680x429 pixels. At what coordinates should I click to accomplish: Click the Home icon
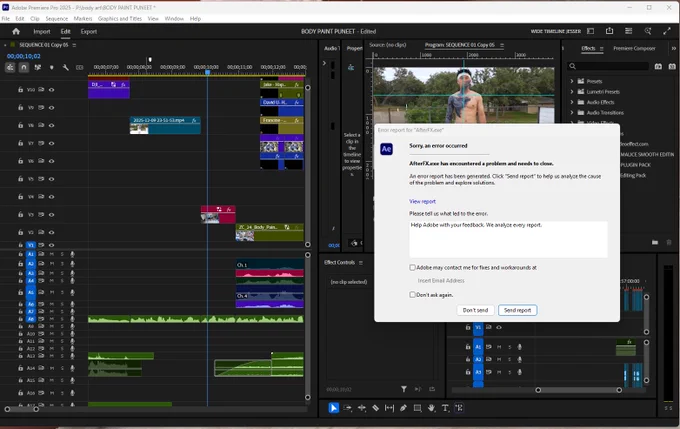[16, 31]
